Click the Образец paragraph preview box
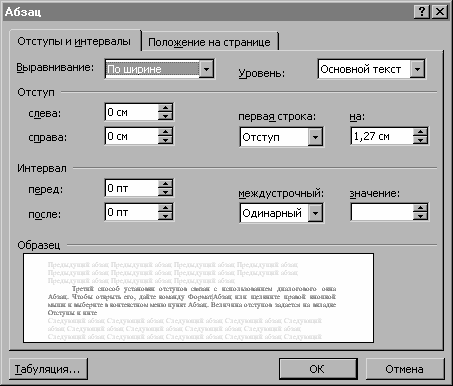 (198, 298)
